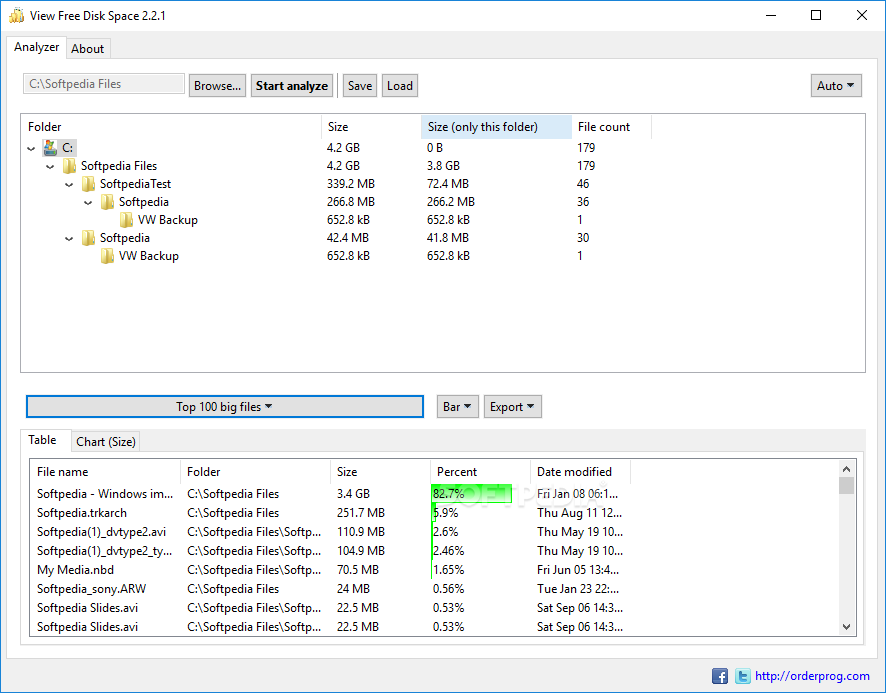Image resolution: width=886 pixels, height=693 pixels.
Task: Switch to the Chart (Size) tab
Action: click(x=106, y=441)
